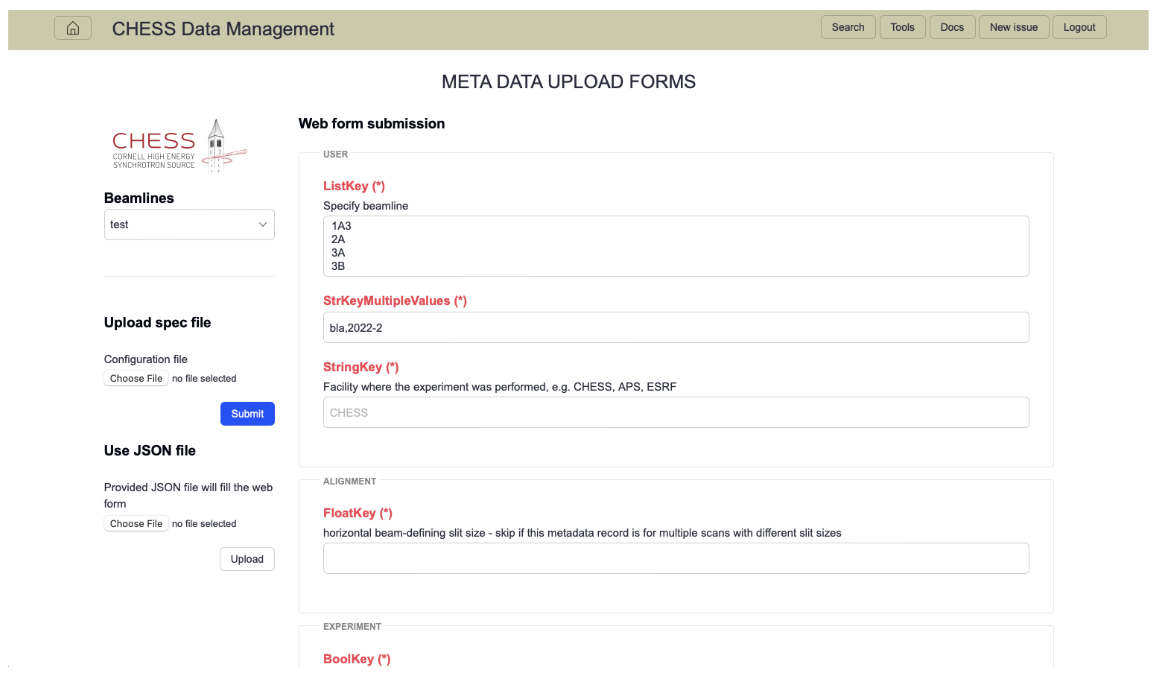
Task: Open the Tools menu item
Action: tap(902, 28)
